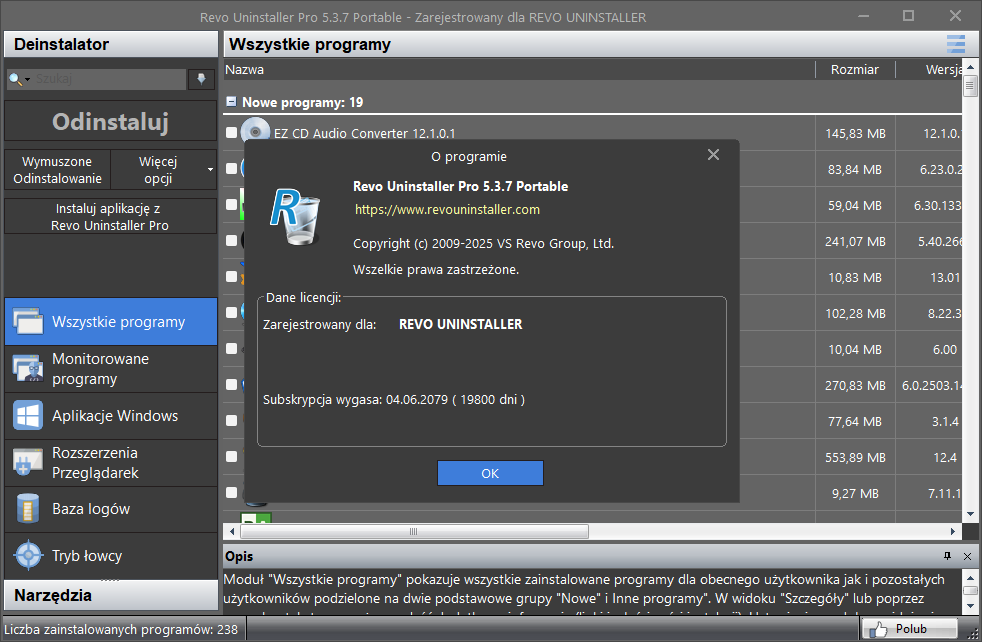982x642 pixels.
Task: Minimize the Revo Uninstaller window
Action: coord(864,16)
